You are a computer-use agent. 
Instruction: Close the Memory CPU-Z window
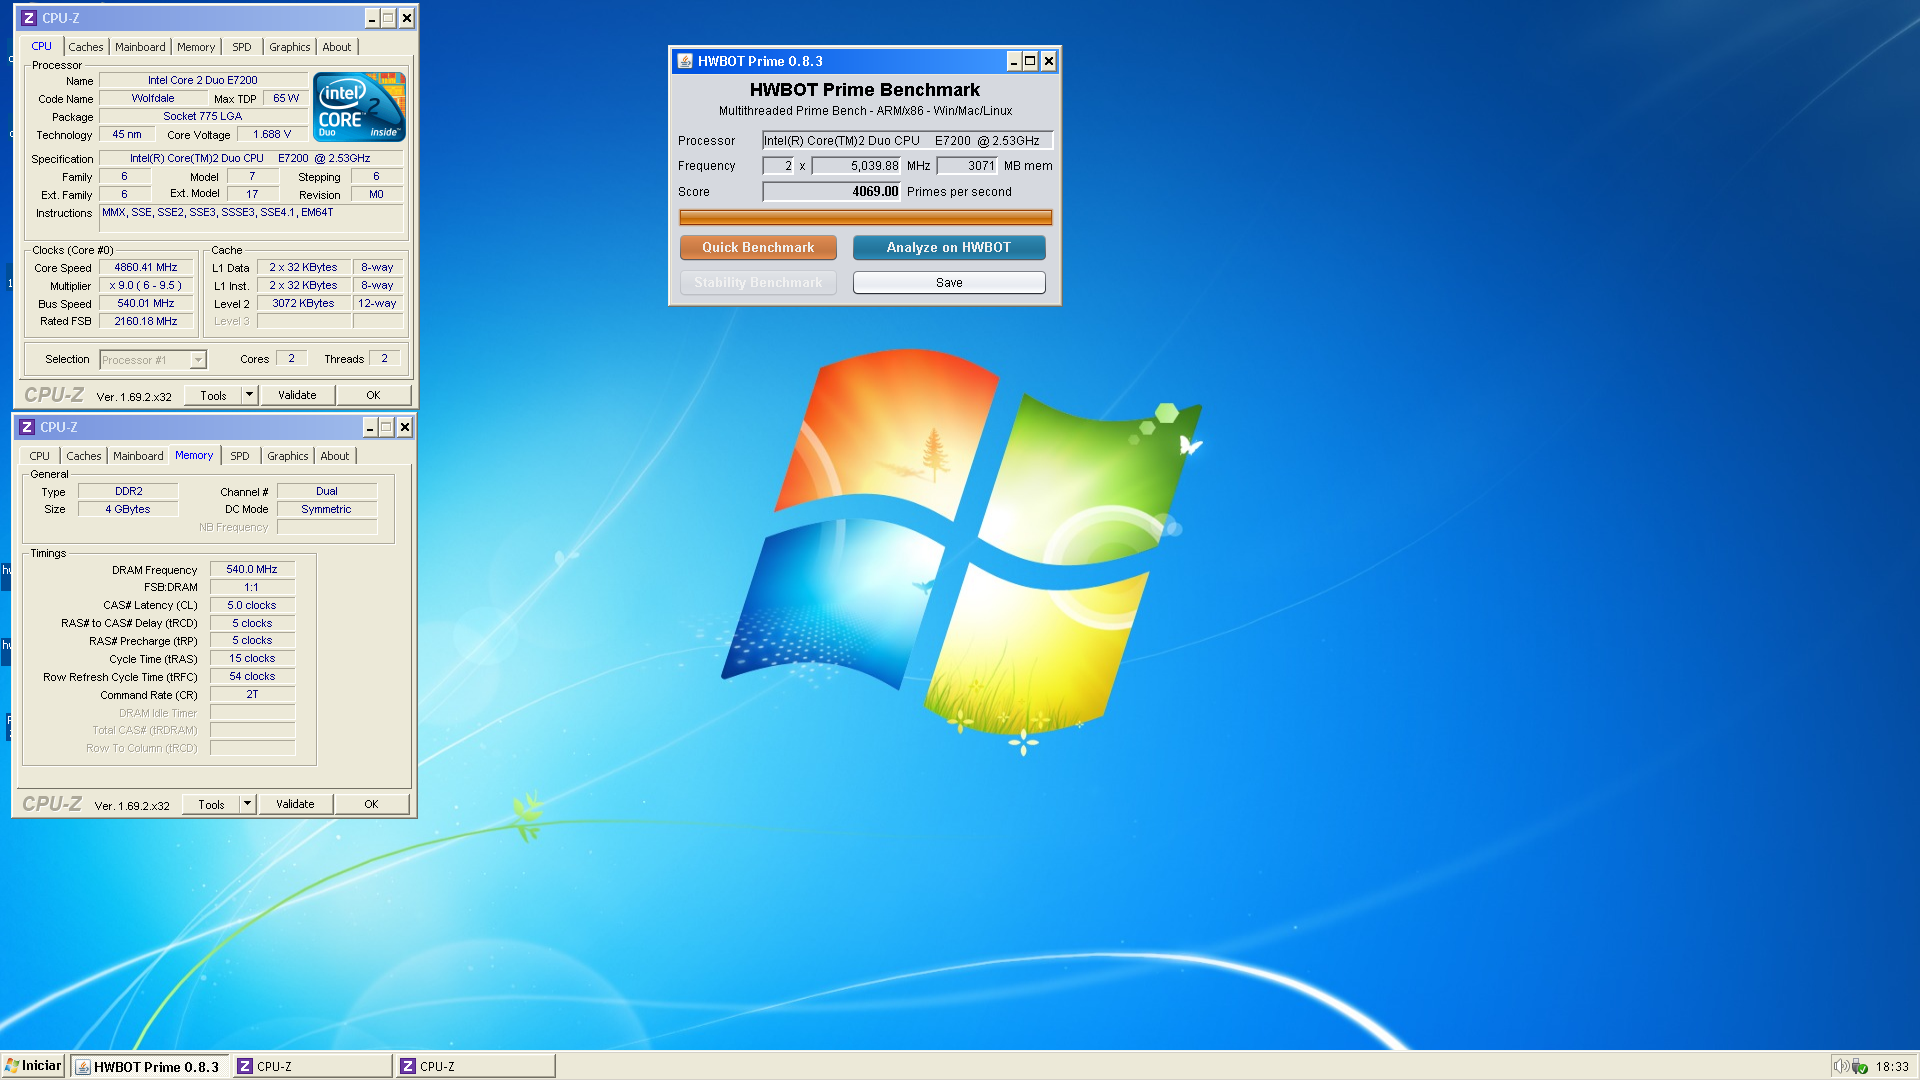(405, 427)
